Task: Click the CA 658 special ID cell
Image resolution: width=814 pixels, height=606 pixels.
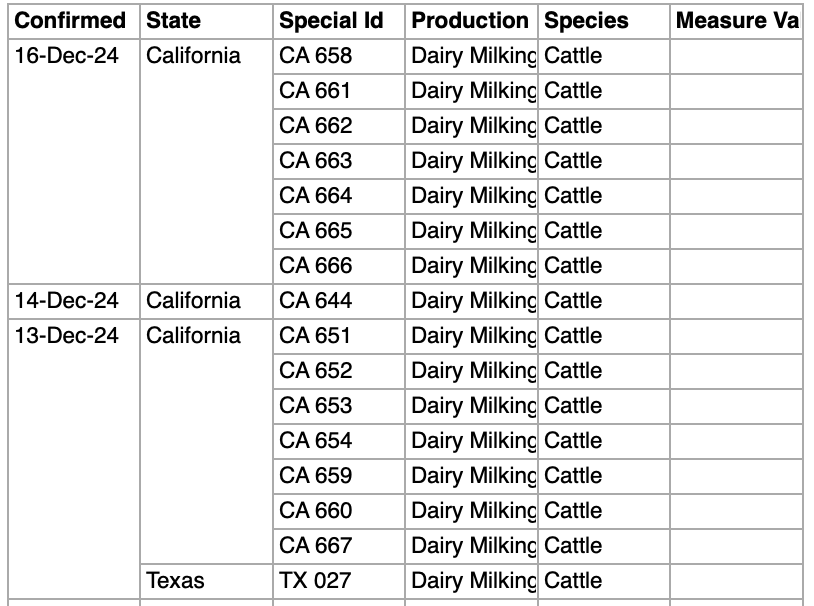Action: 316,56
